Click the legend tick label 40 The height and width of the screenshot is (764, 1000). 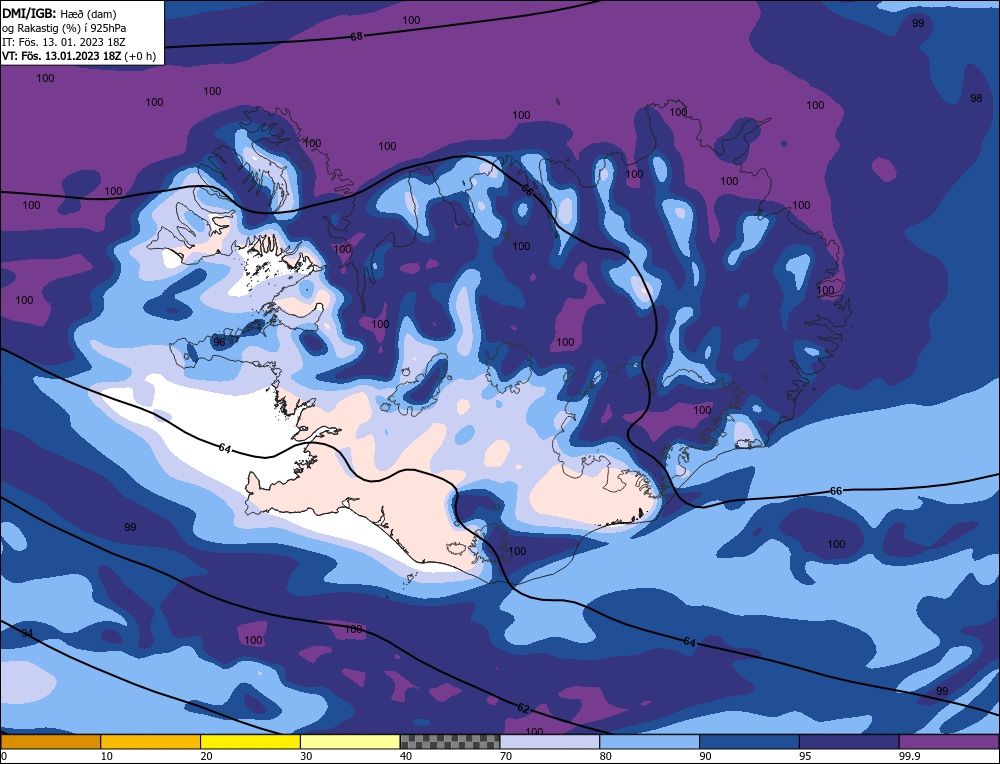pos(406,756)
